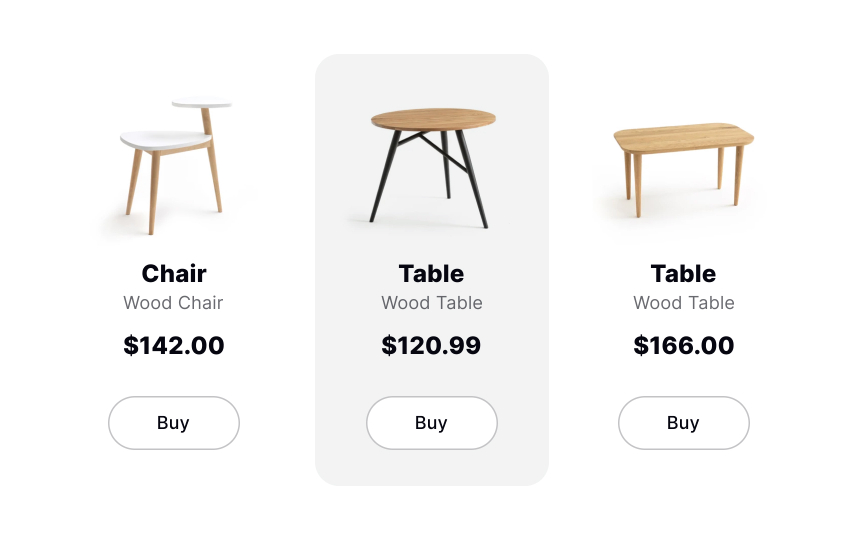Viewport: 864px width, 540px height.
Task: Click the oak tabletop of the rightmost table
Action: point(683,136)
